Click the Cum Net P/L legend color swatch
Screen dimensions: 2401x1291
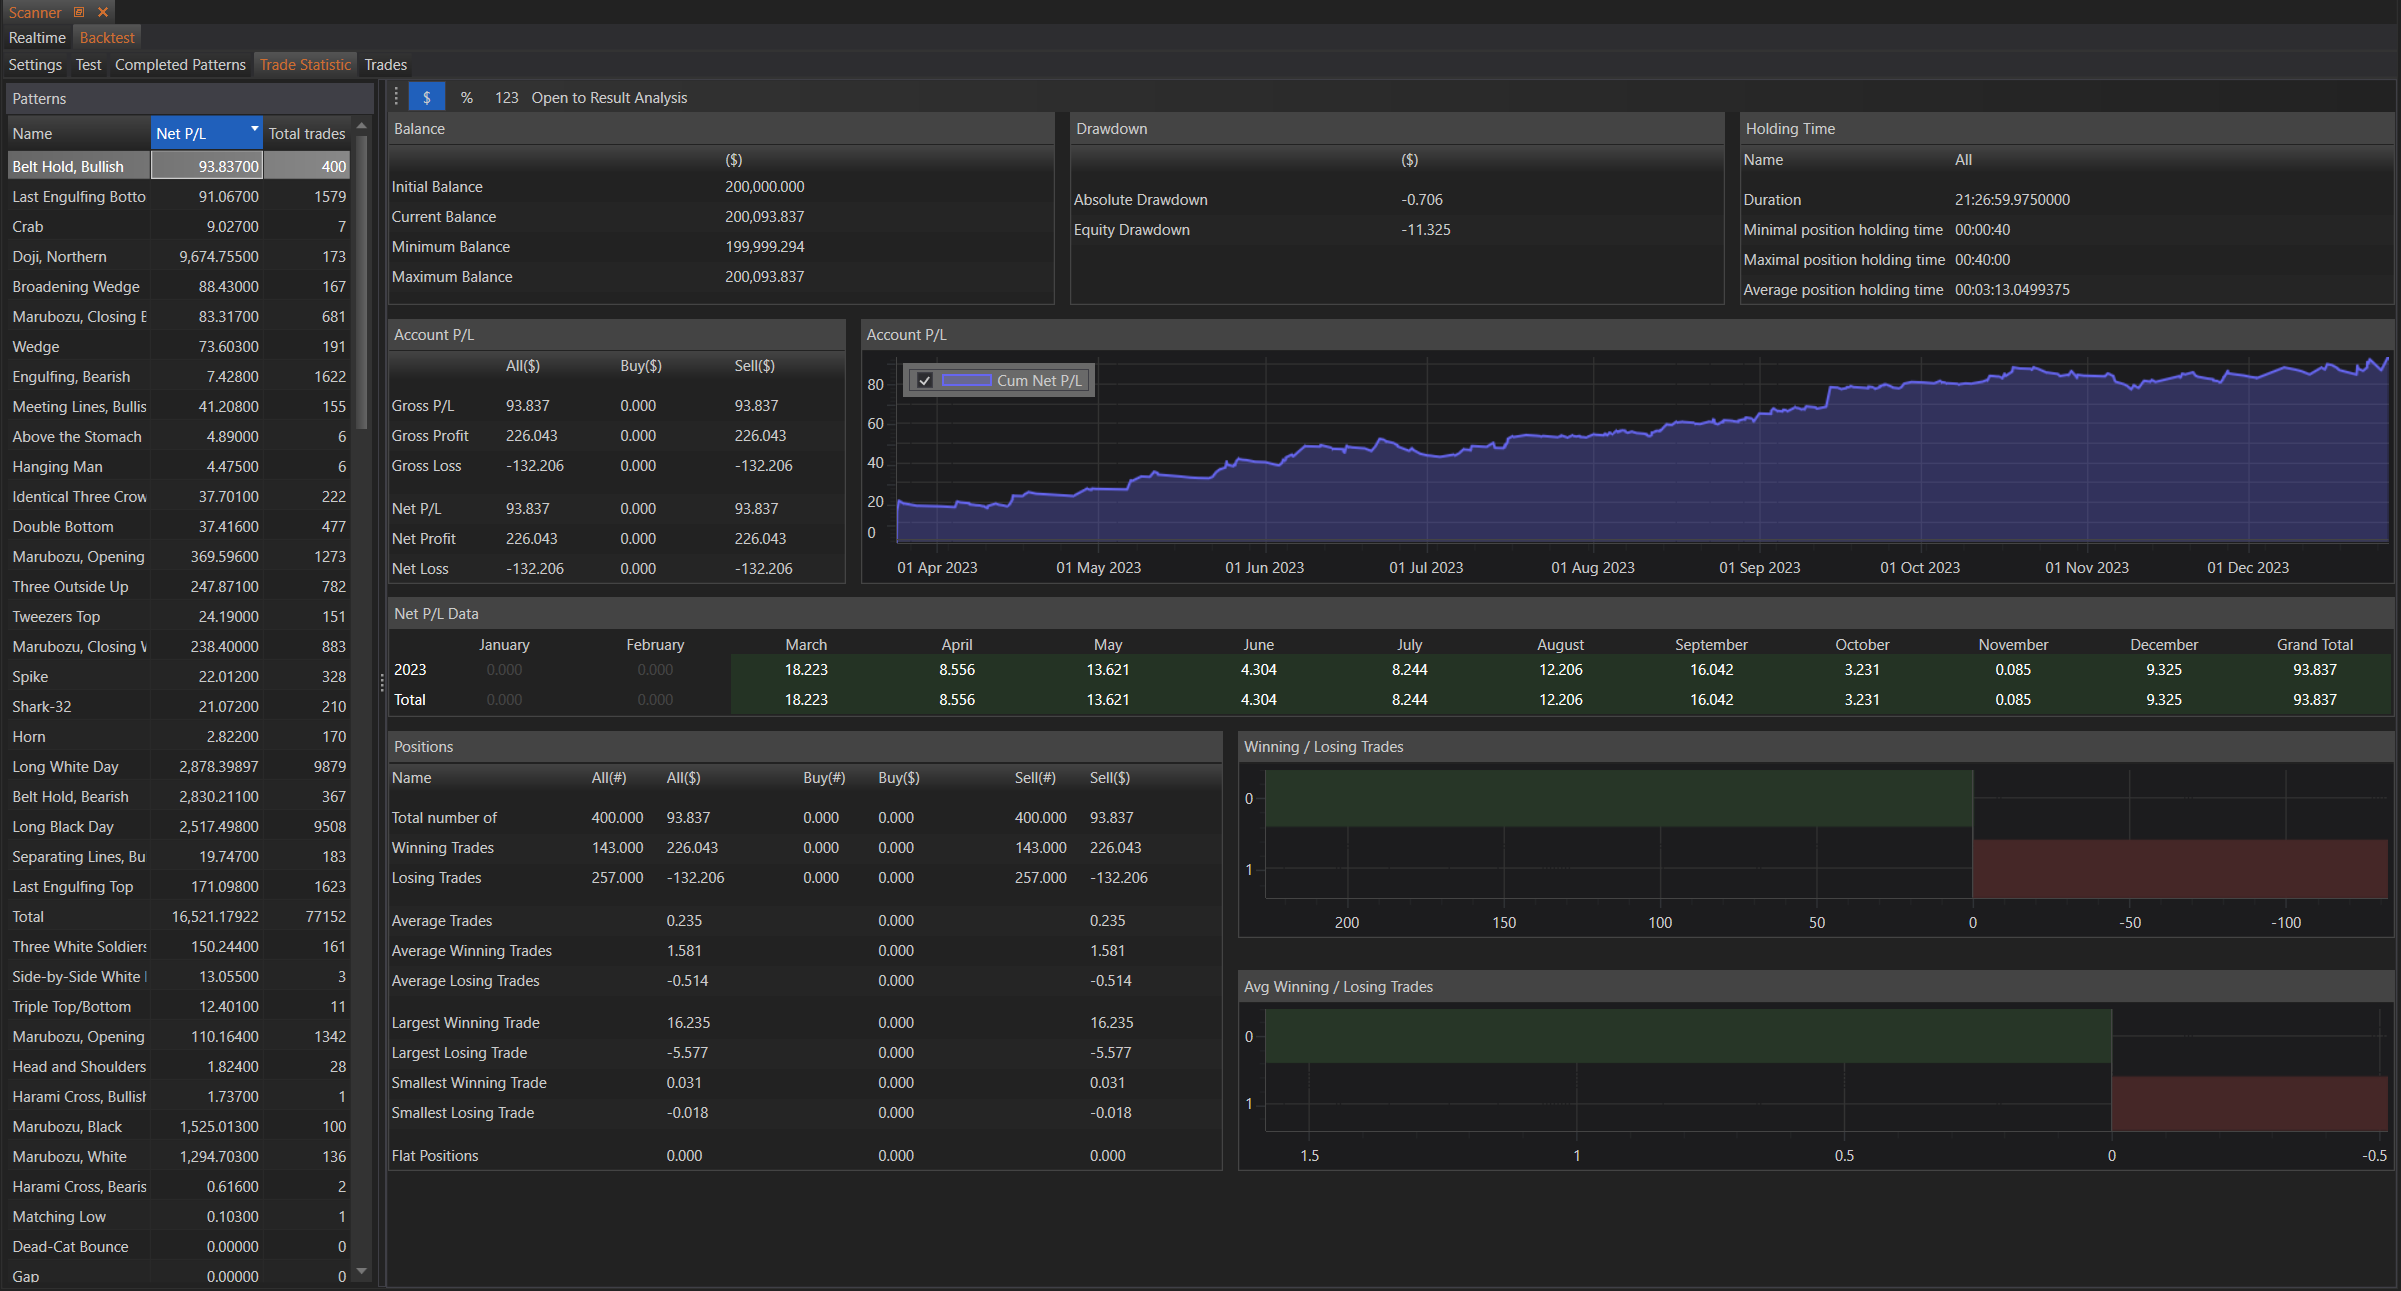(x=966, y=380)
